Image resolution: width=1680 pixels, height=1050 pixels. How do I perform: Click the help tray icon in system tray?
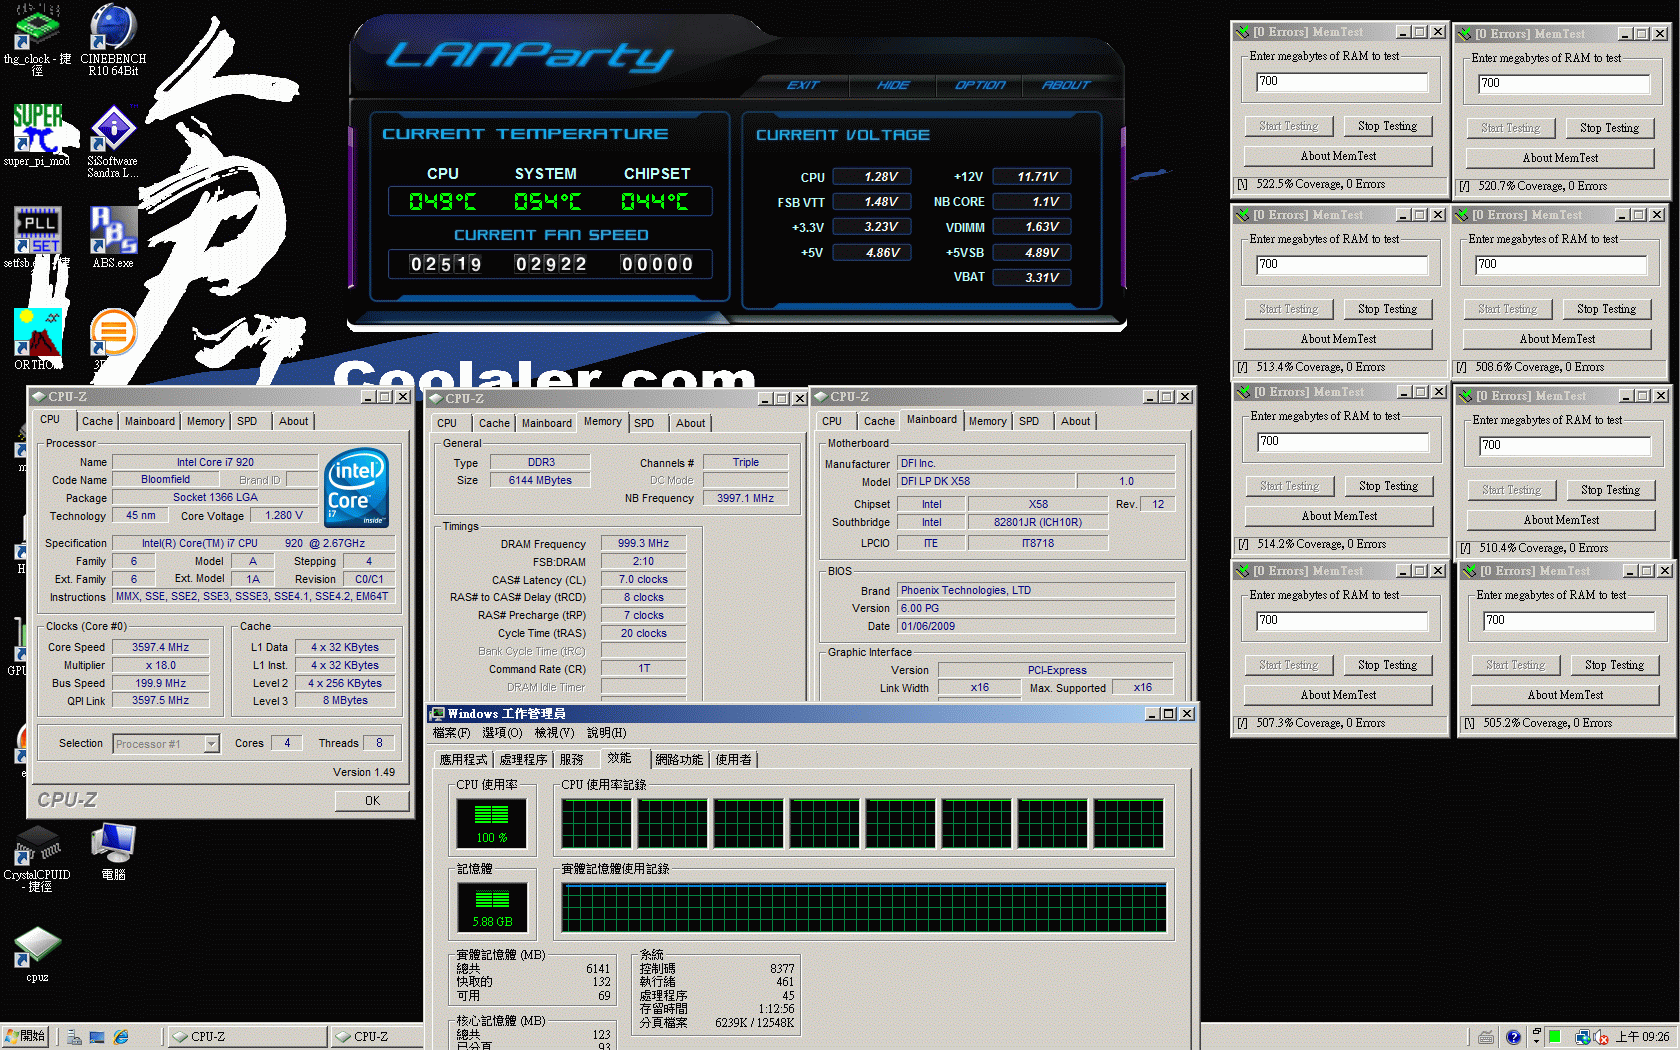[x=1513, y=1037]
